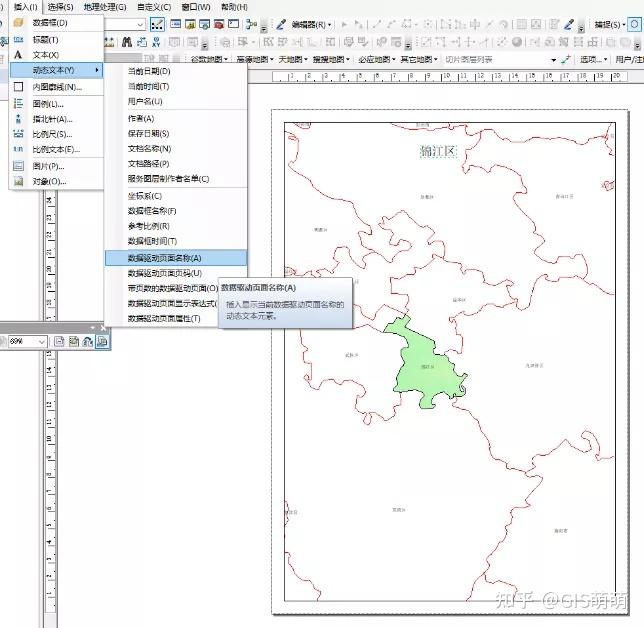644x628 pixels.
Task: Click the Scale Bar icon
Action: [18, 134]
